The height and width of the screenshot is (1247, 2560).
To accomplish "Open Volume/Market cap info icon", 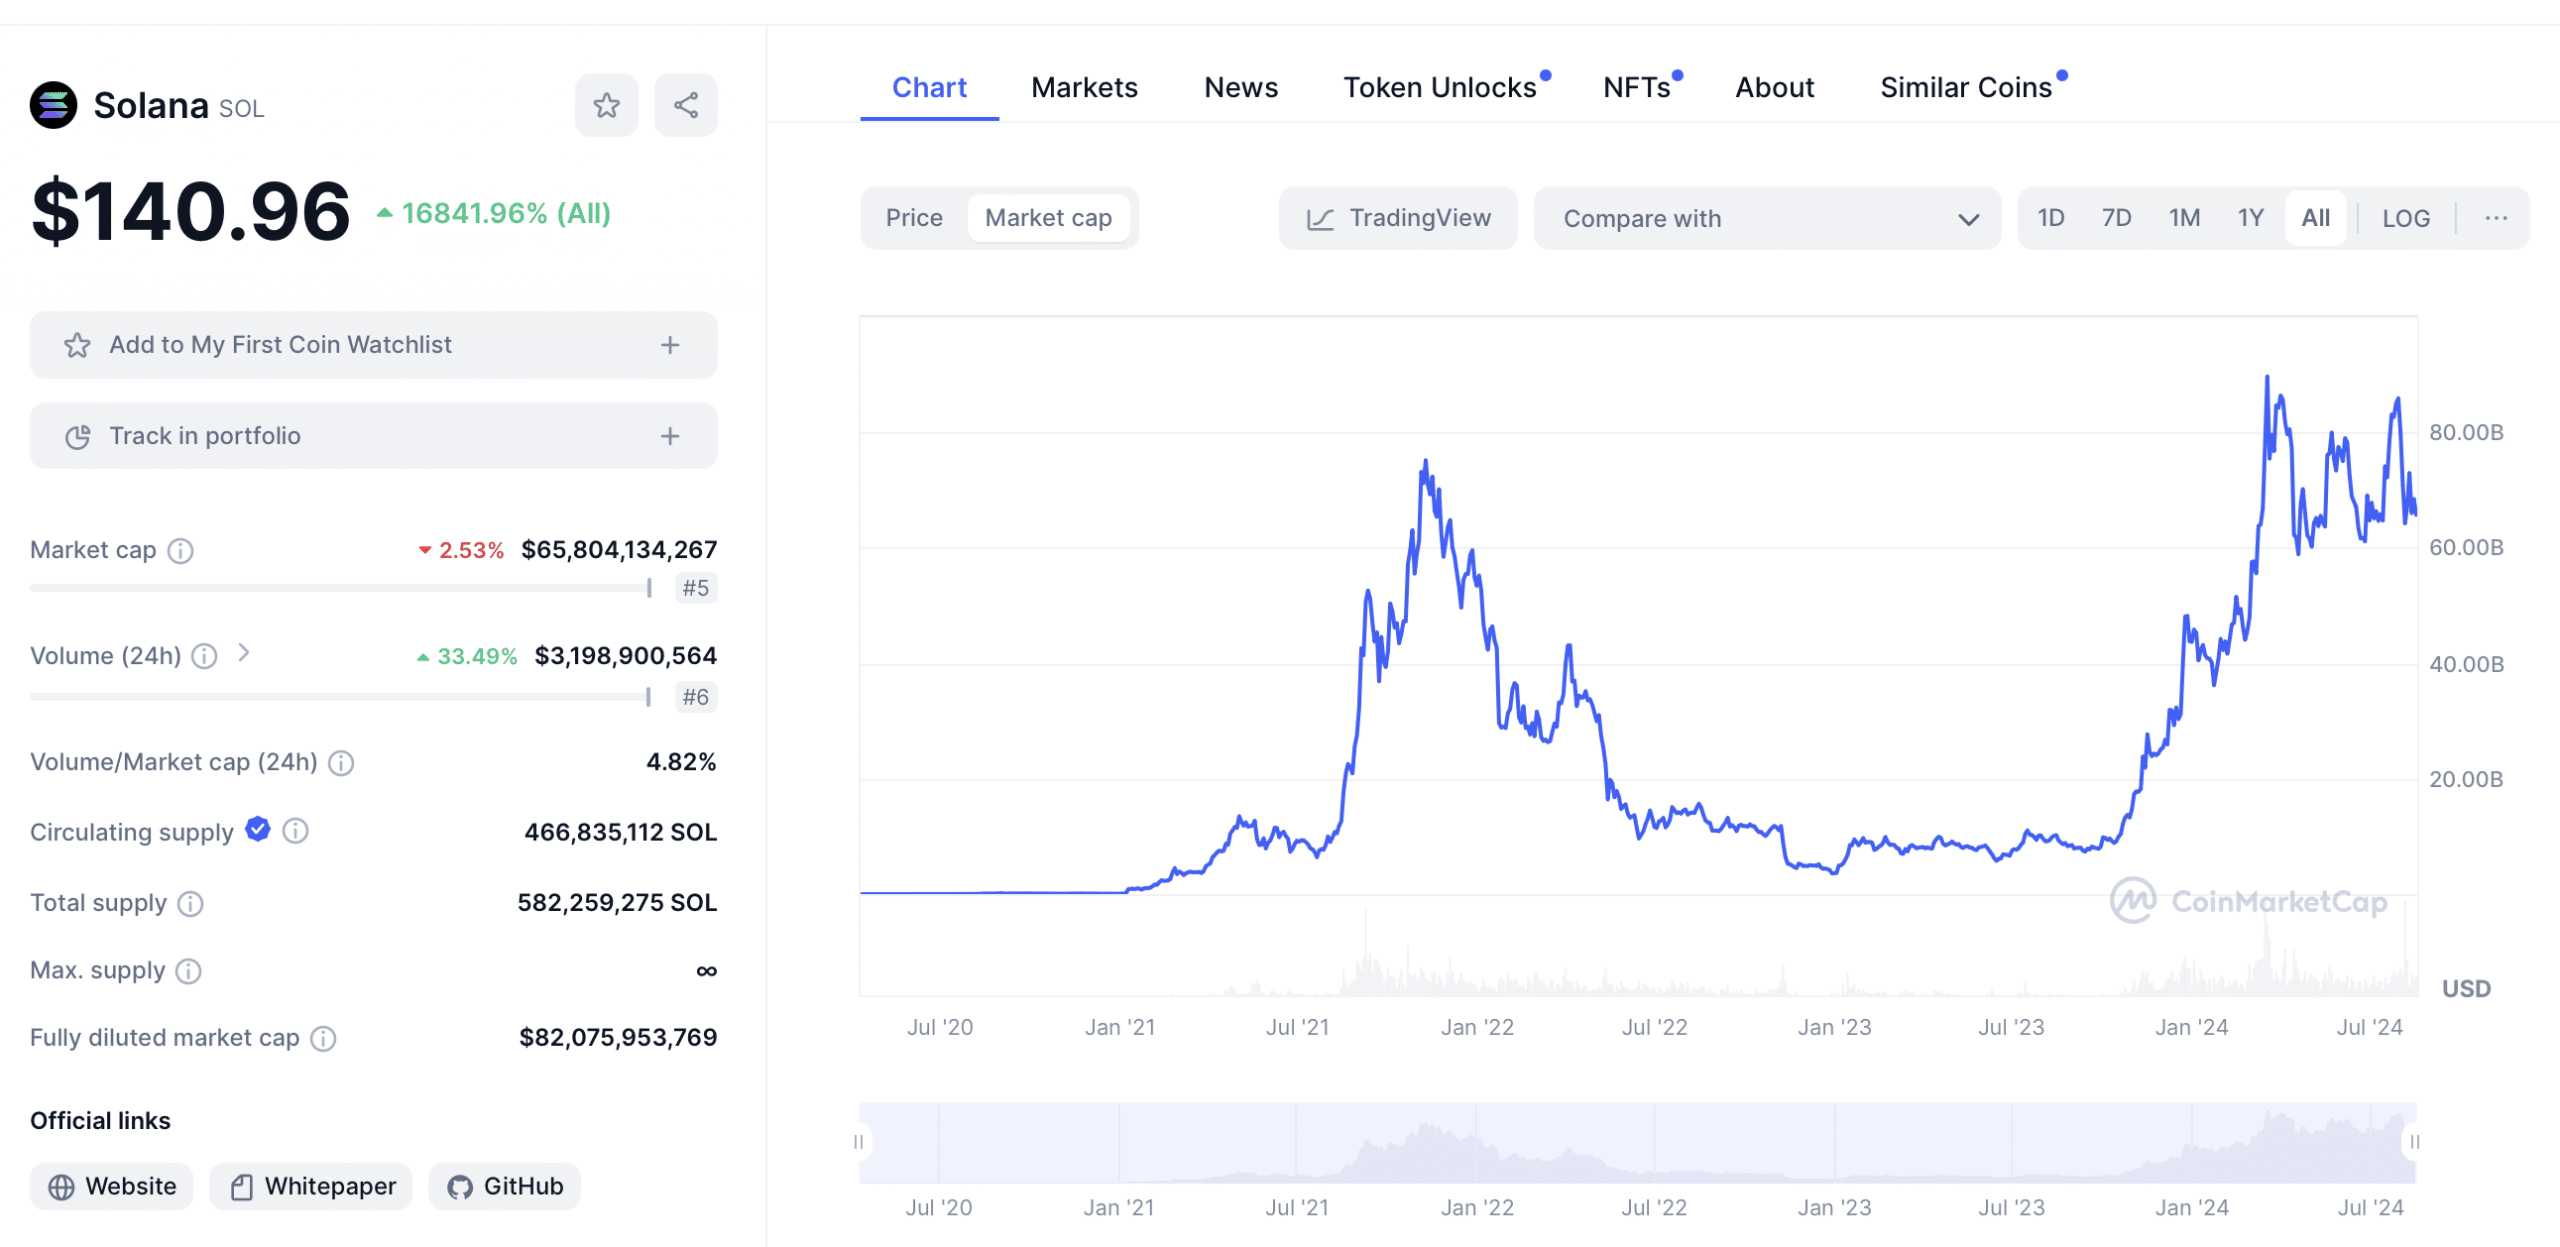I will pyautogui.click(x=342, y=763).
